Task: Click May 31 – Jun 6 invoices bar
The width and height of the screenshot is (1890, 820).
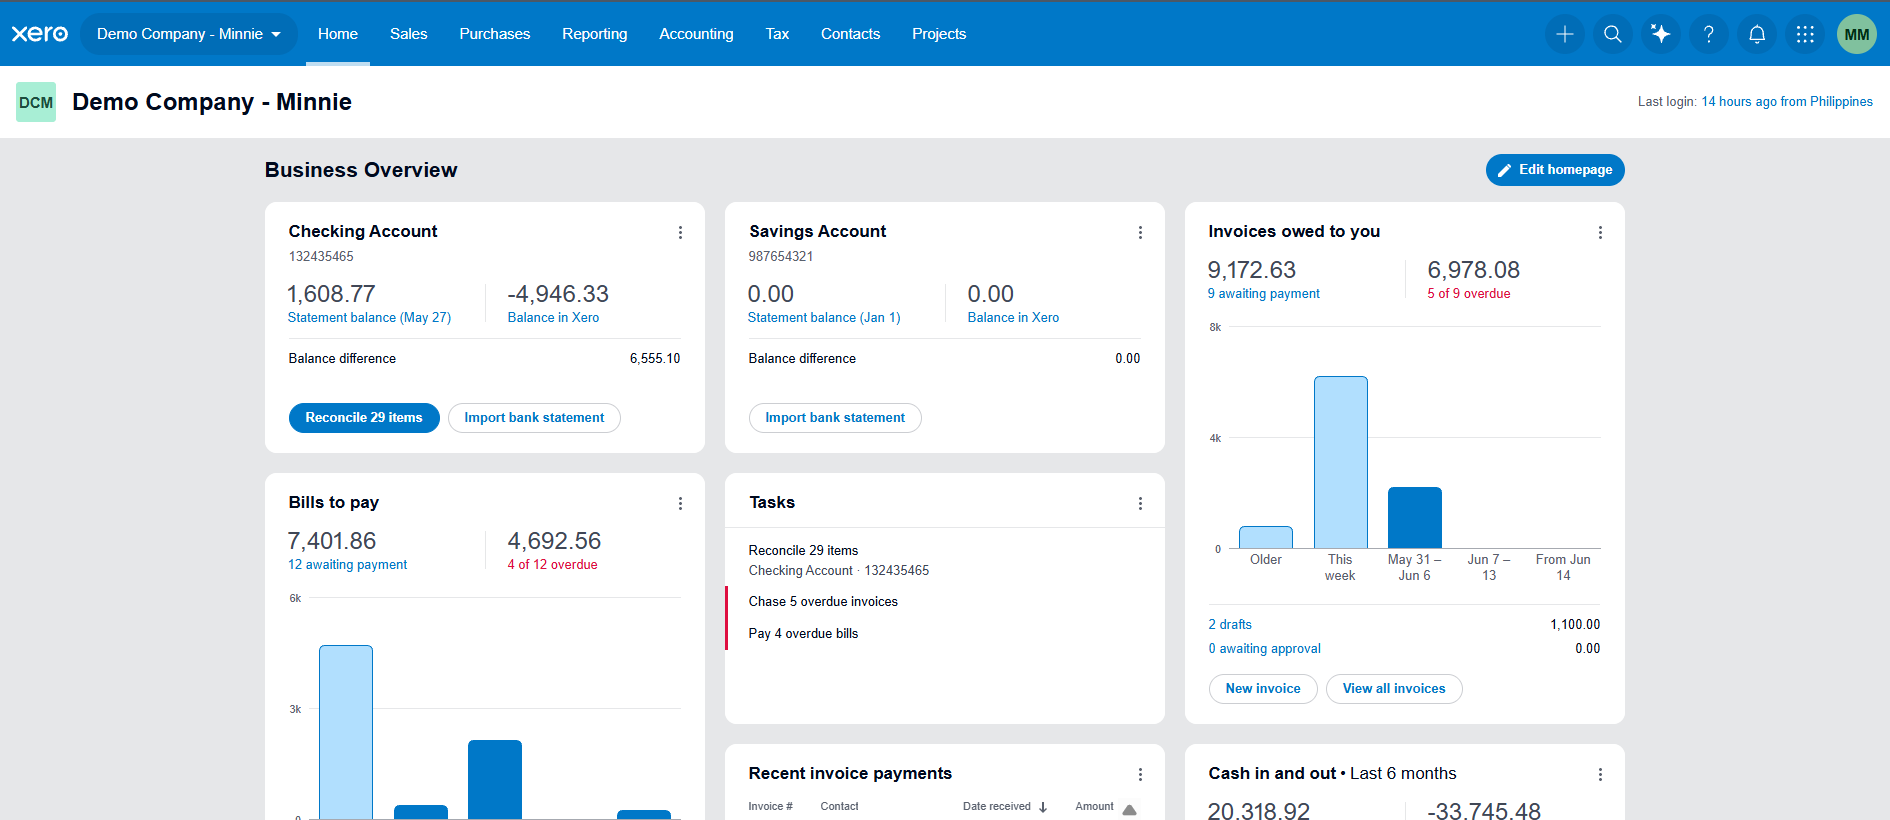Action: pos(1415,518)
